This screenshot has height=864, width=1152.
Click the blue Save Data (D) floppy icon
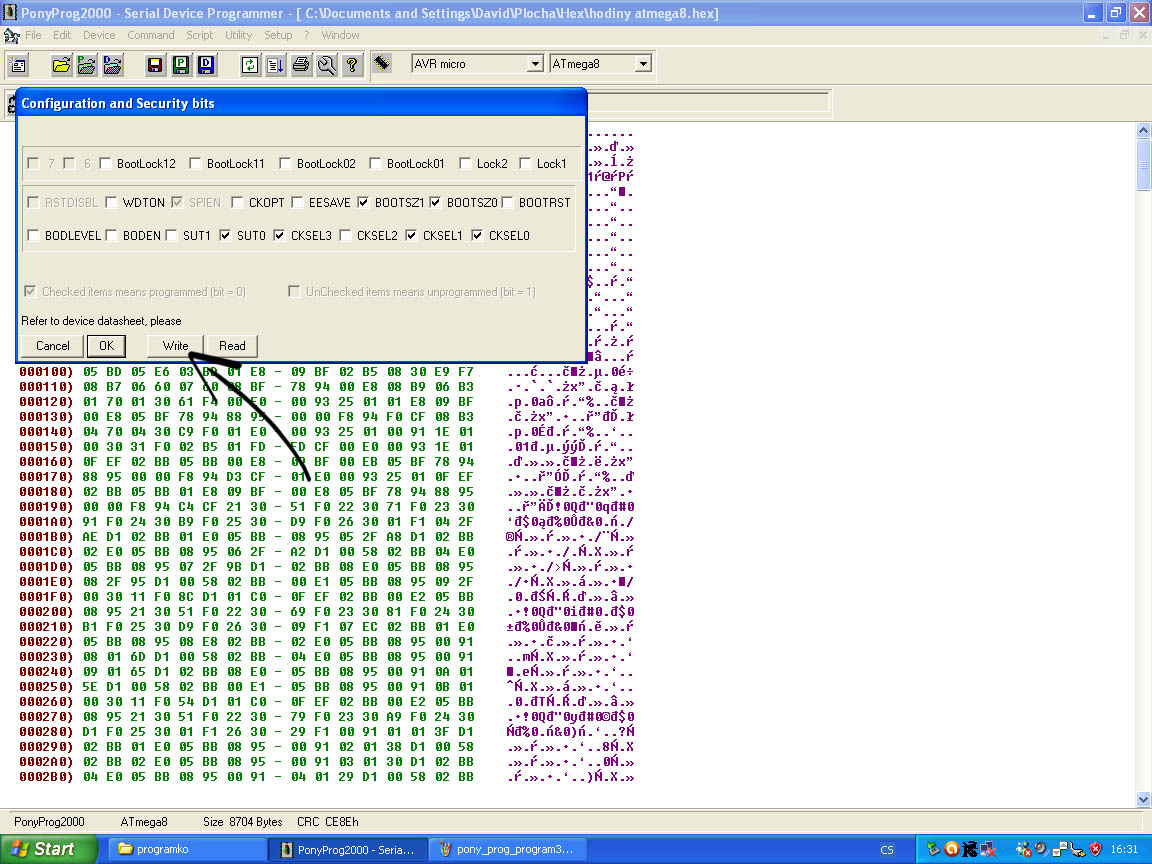point(206,65)
